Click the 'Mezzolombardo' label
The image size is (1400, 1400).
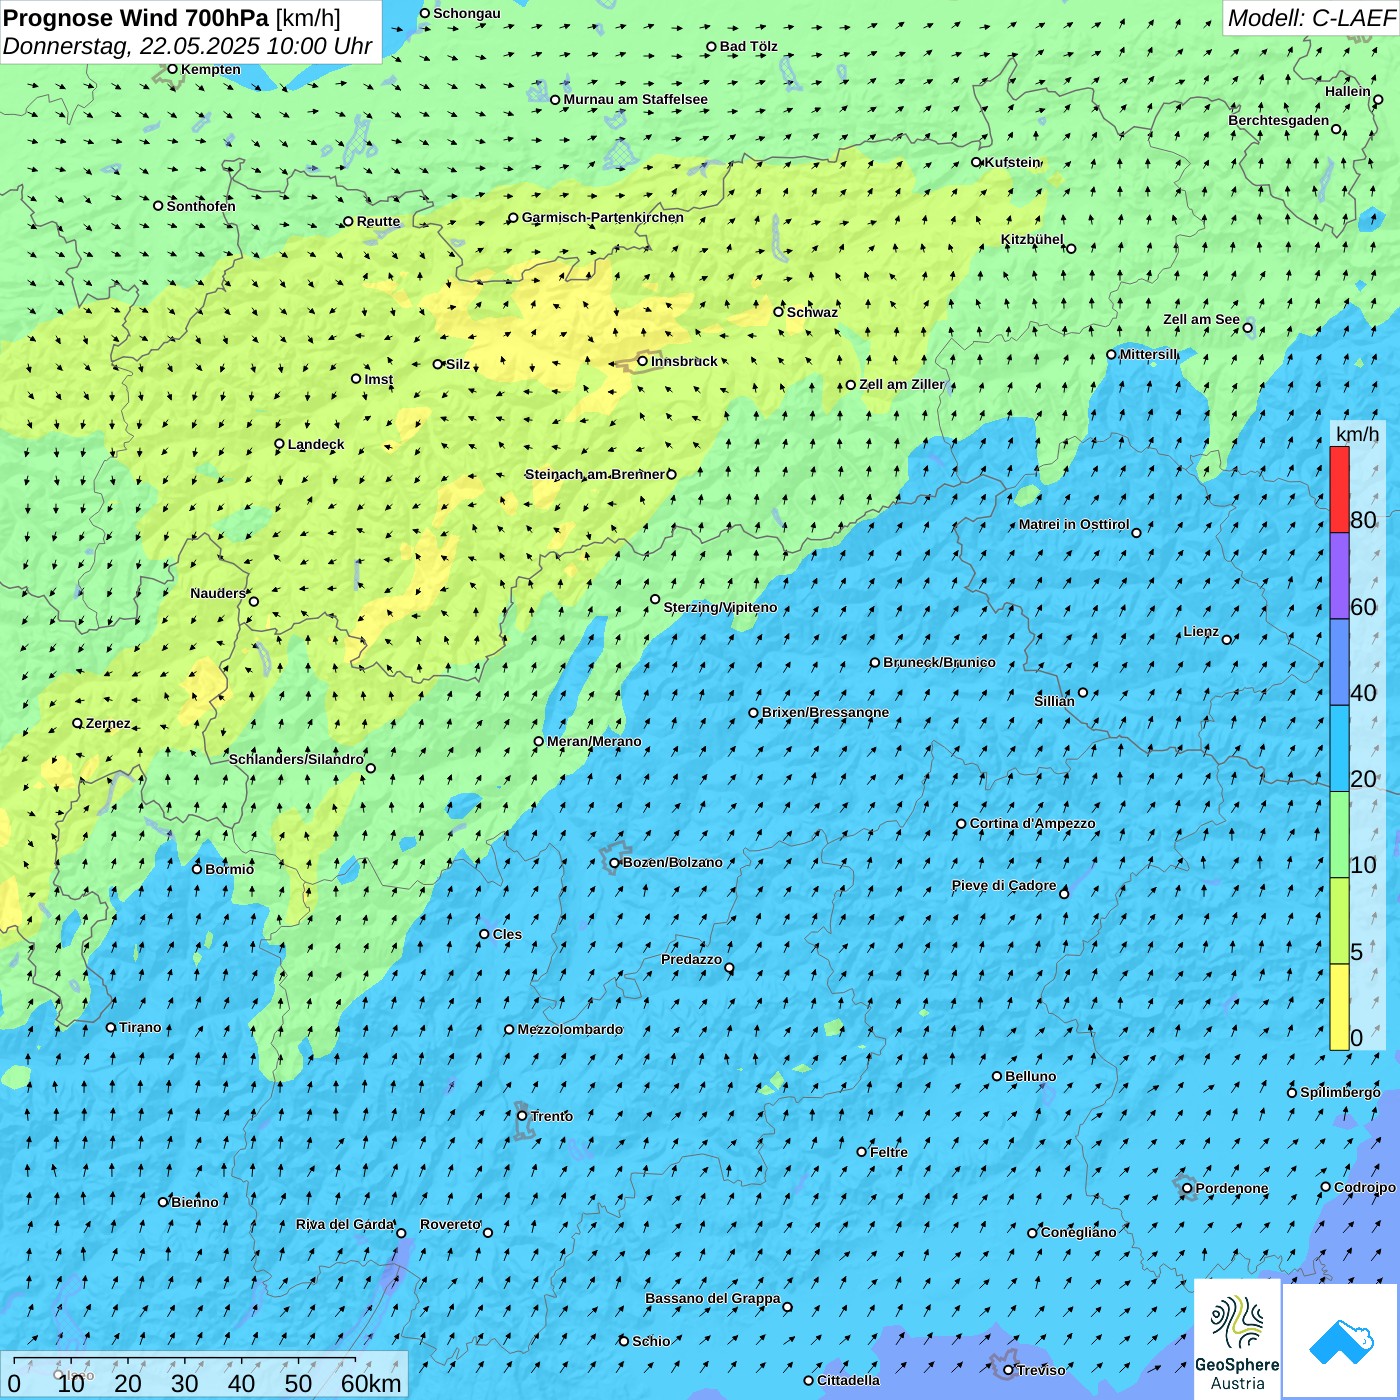point(570,1029)
